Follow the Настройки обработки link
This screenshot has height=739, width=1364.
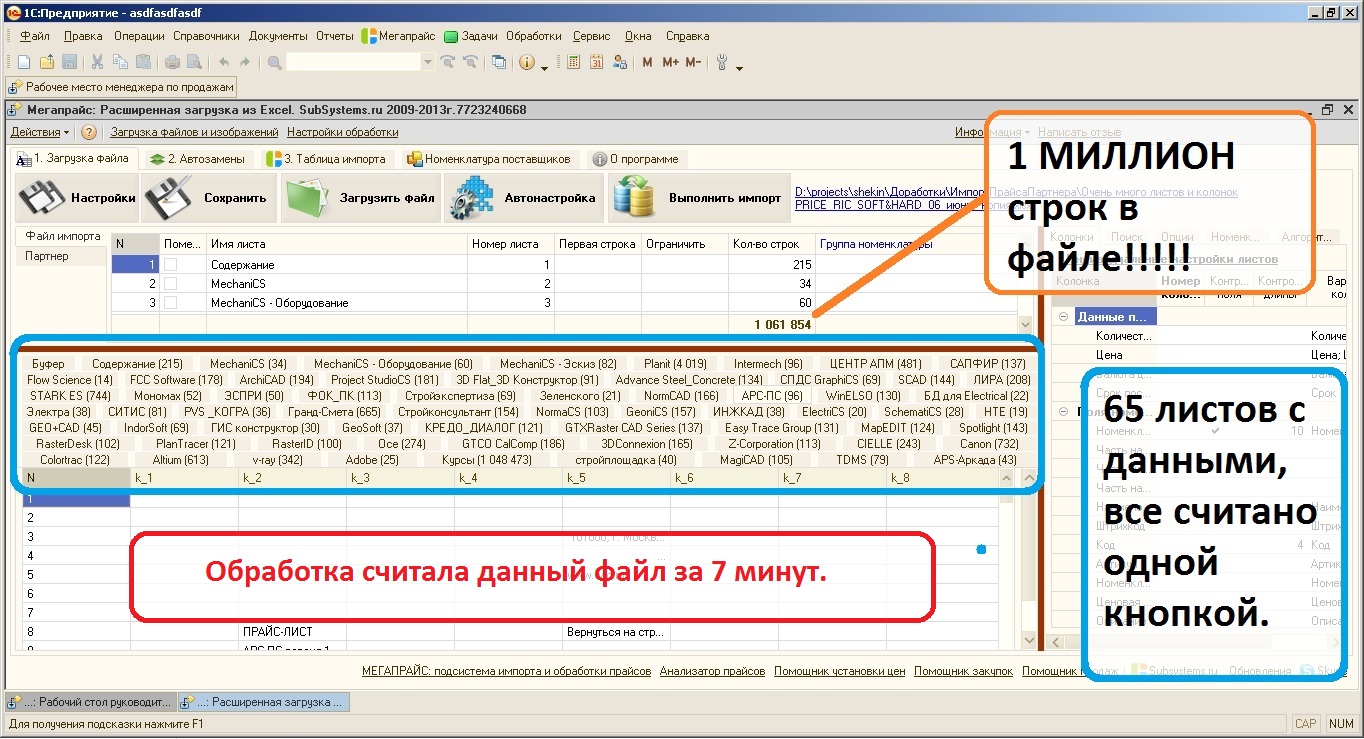tap(343, 132)
